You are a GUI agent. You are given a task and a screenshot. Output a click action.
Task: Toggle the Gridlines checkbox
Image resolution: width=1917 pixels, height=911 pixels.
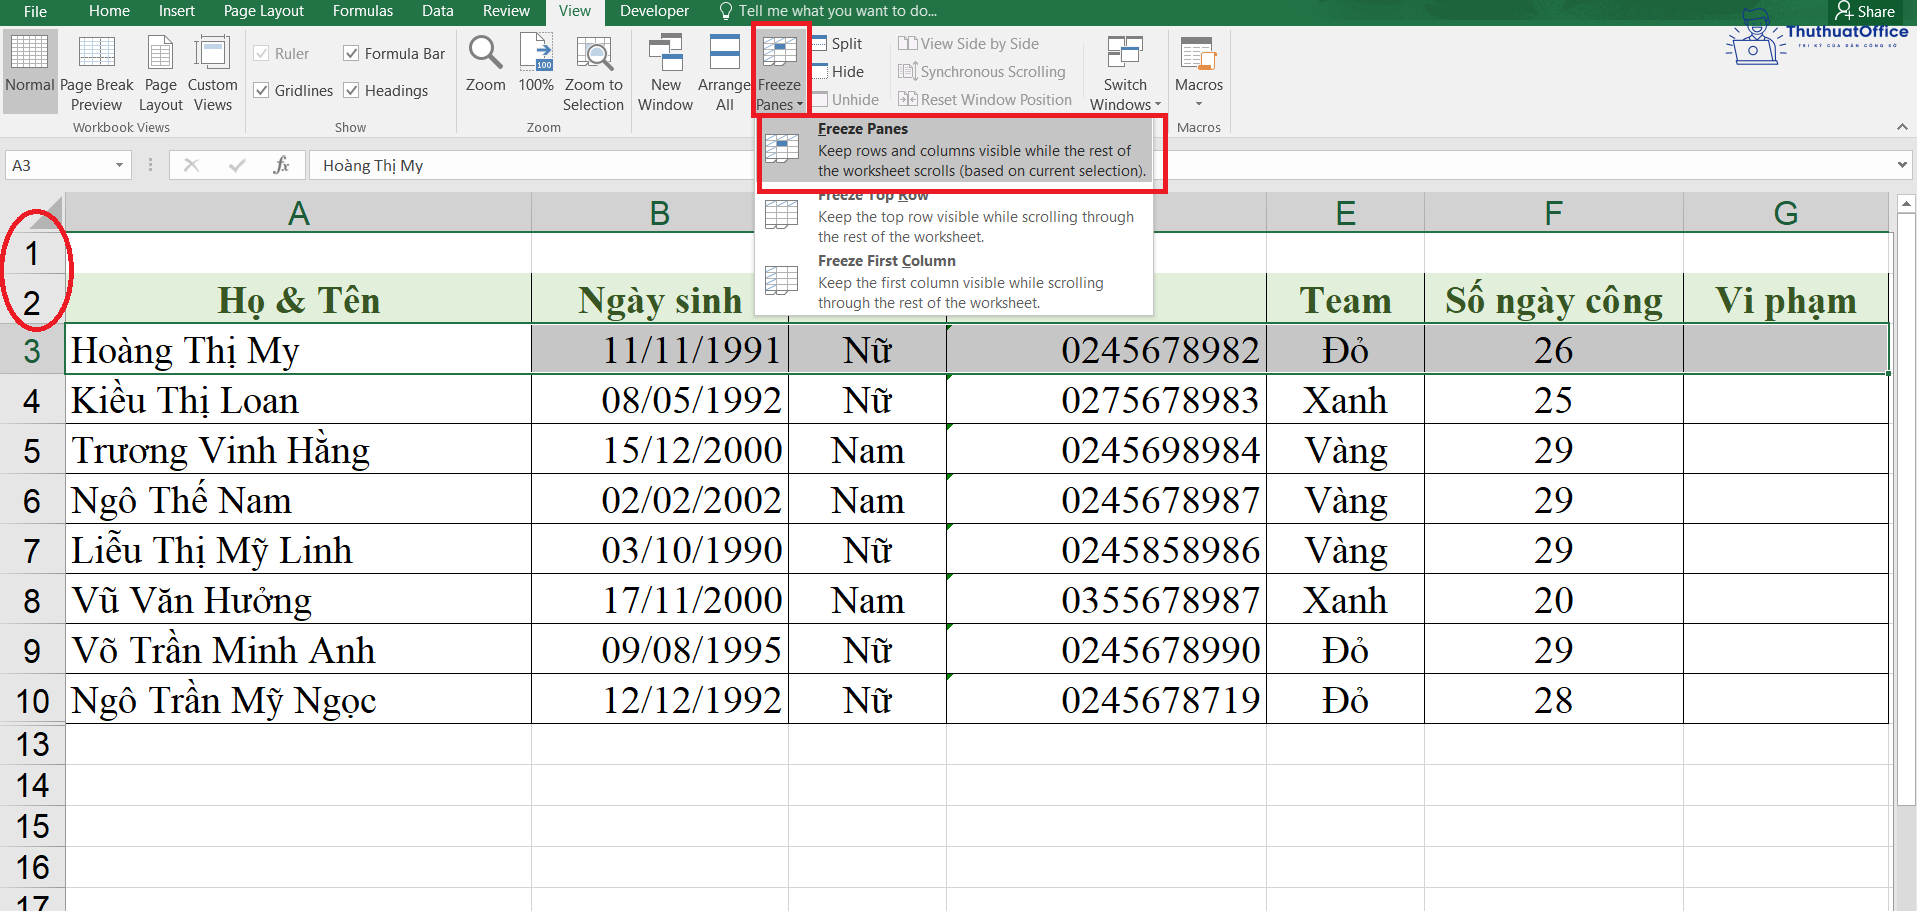click(x=260, y=90)
